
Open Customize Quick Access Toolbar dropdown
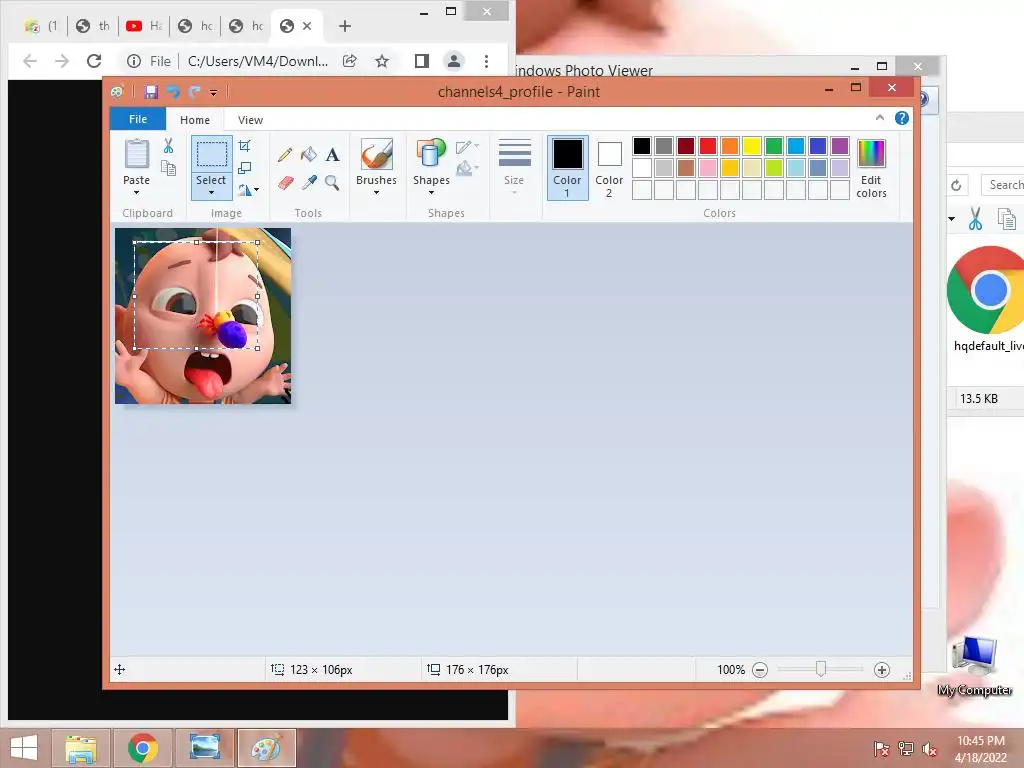214,93
